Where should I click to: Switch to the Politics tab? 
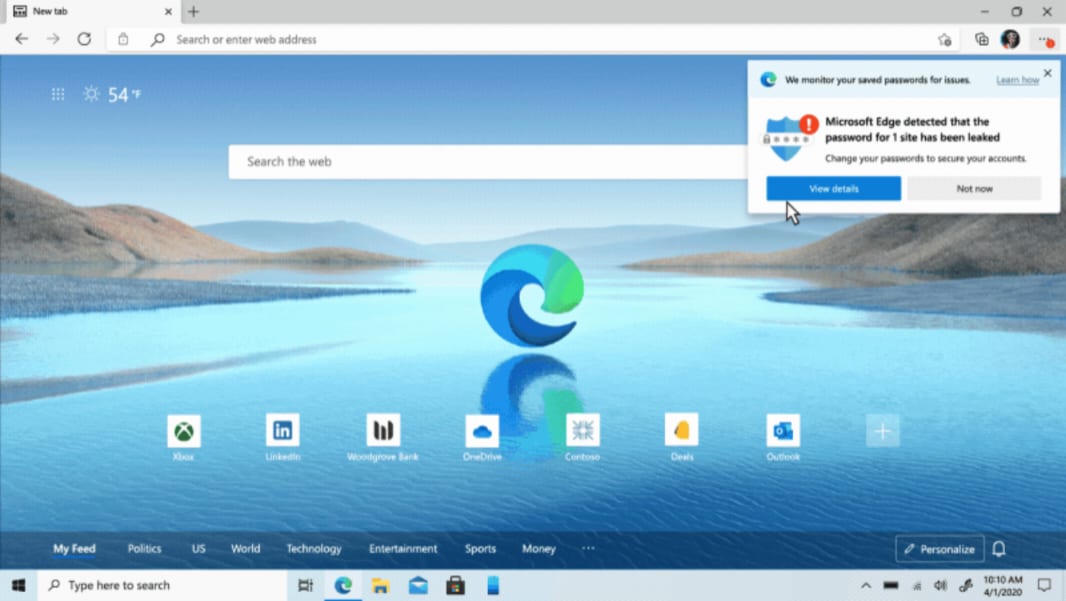coord(145,549)
